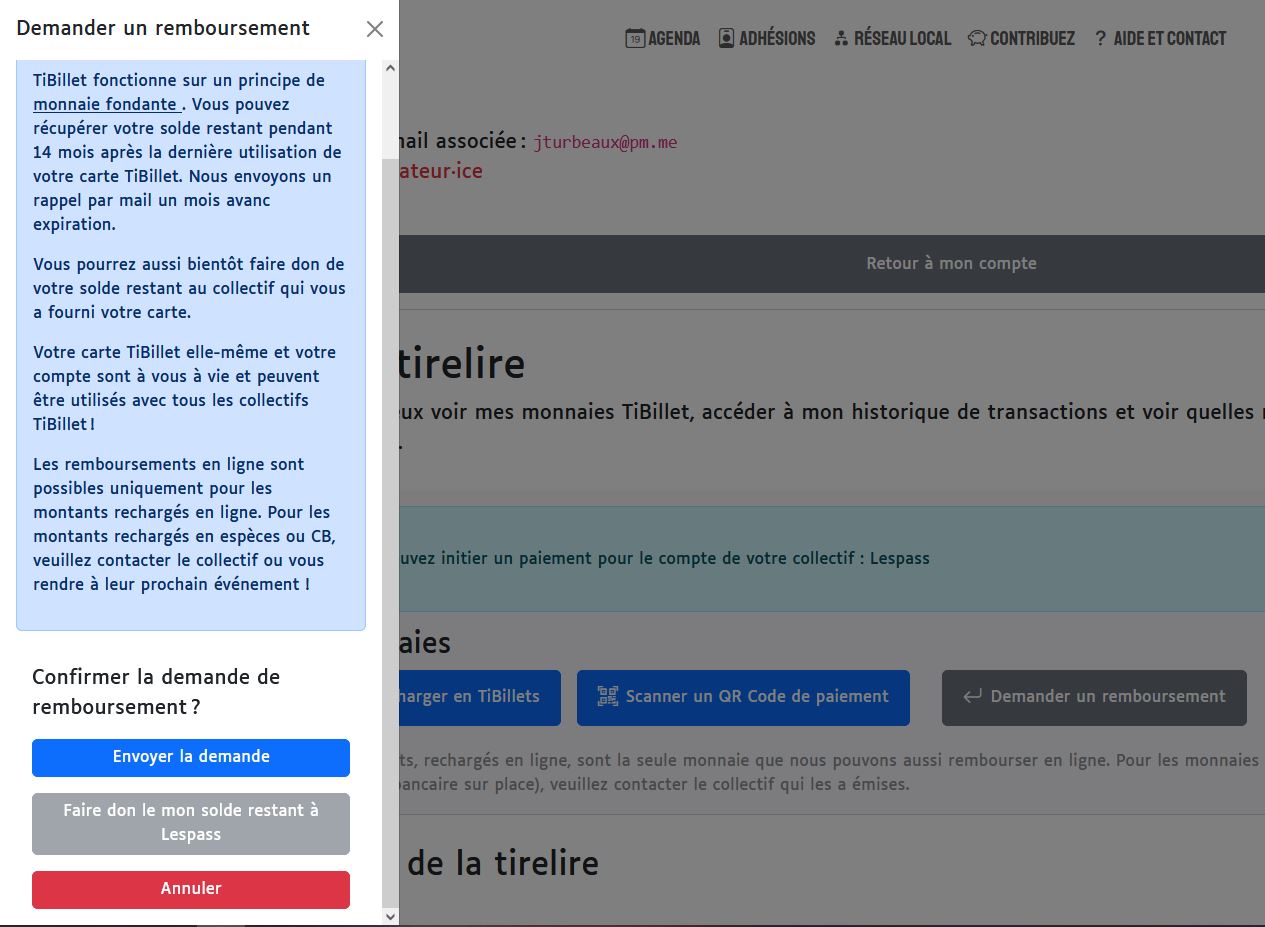Click Retour à mon compte

[x=950, y=264]
